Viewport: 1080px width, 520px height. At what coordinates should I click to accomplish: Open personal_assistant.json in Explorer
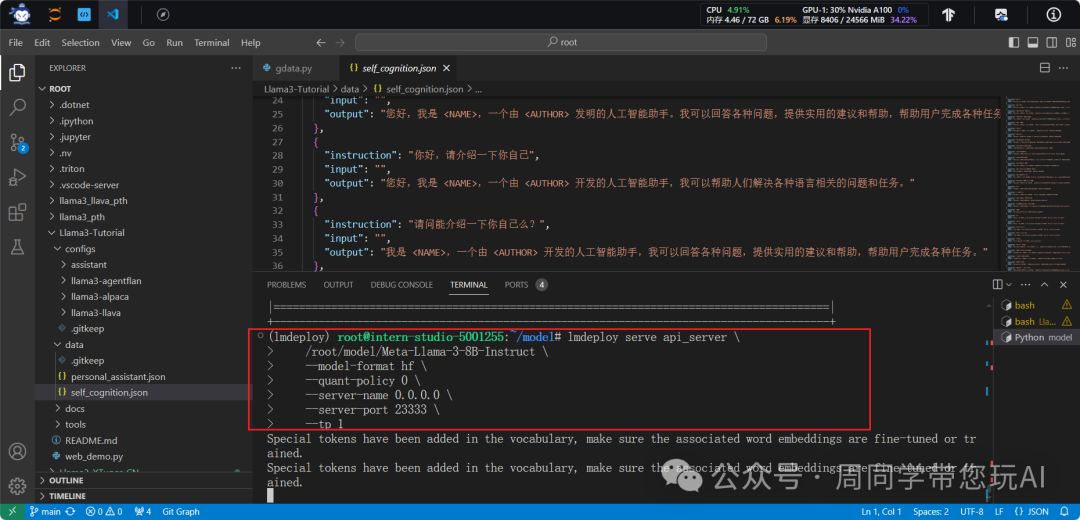(x=143, y=377)
